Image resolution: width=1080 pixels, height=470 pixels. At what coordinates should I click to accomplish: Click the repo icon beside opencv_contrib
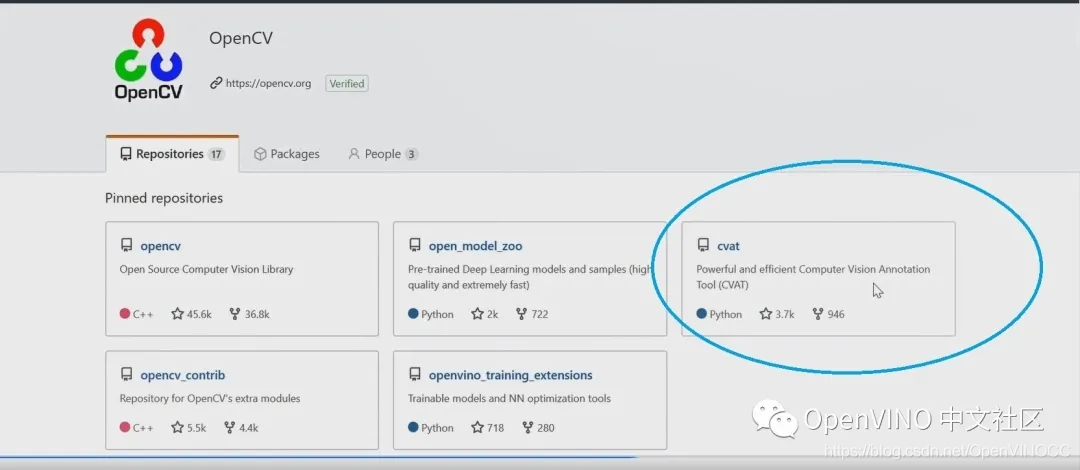[x=126, y=375]
